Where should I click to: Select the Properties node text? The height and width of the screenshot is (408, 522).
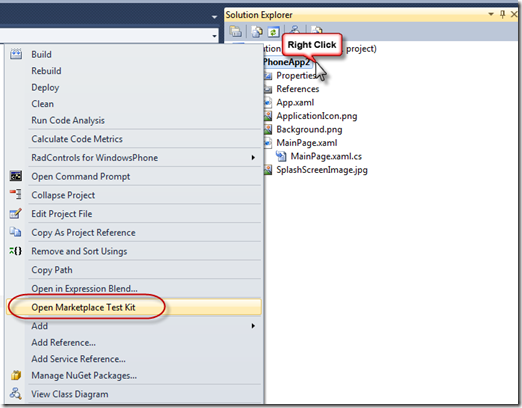[x=296, y=76]
